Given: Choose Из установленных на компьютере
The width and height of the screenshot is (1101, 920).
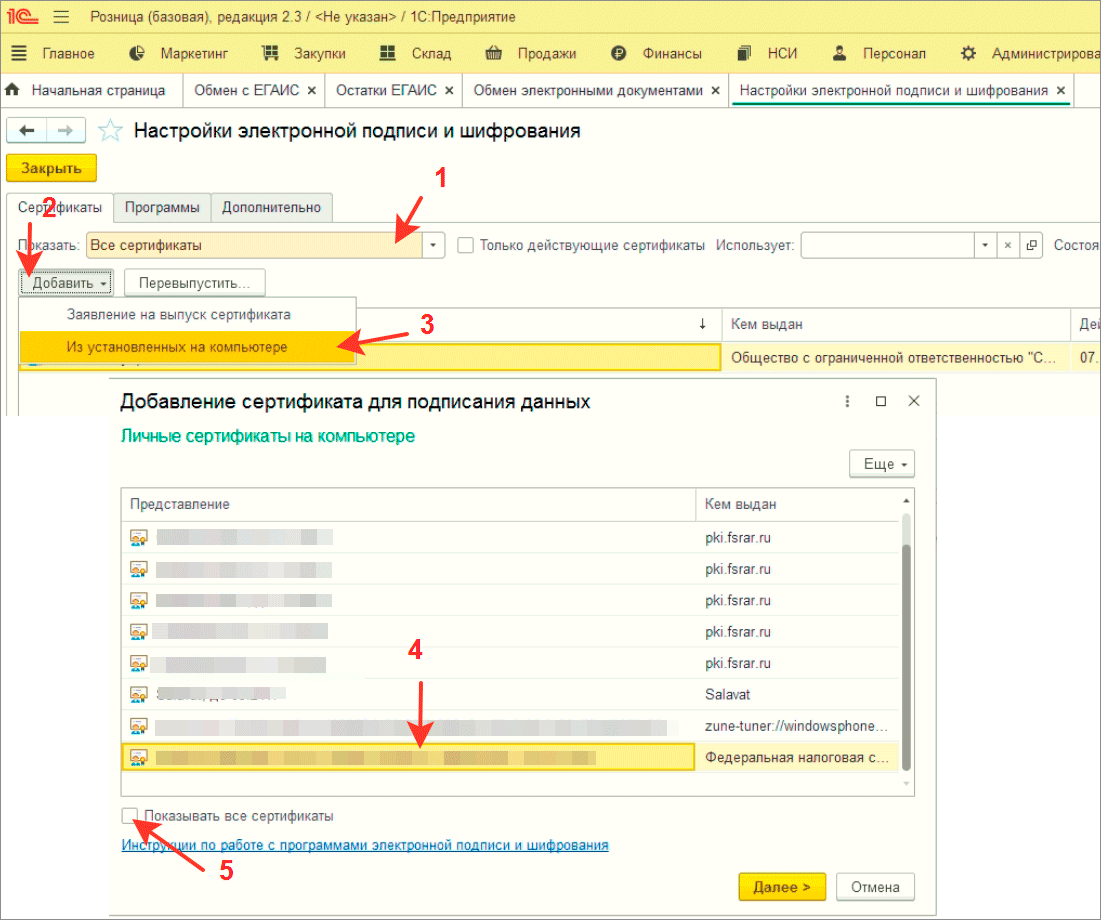Looking at the screenshot, I should pyautogui.click(x=187, y=347).
